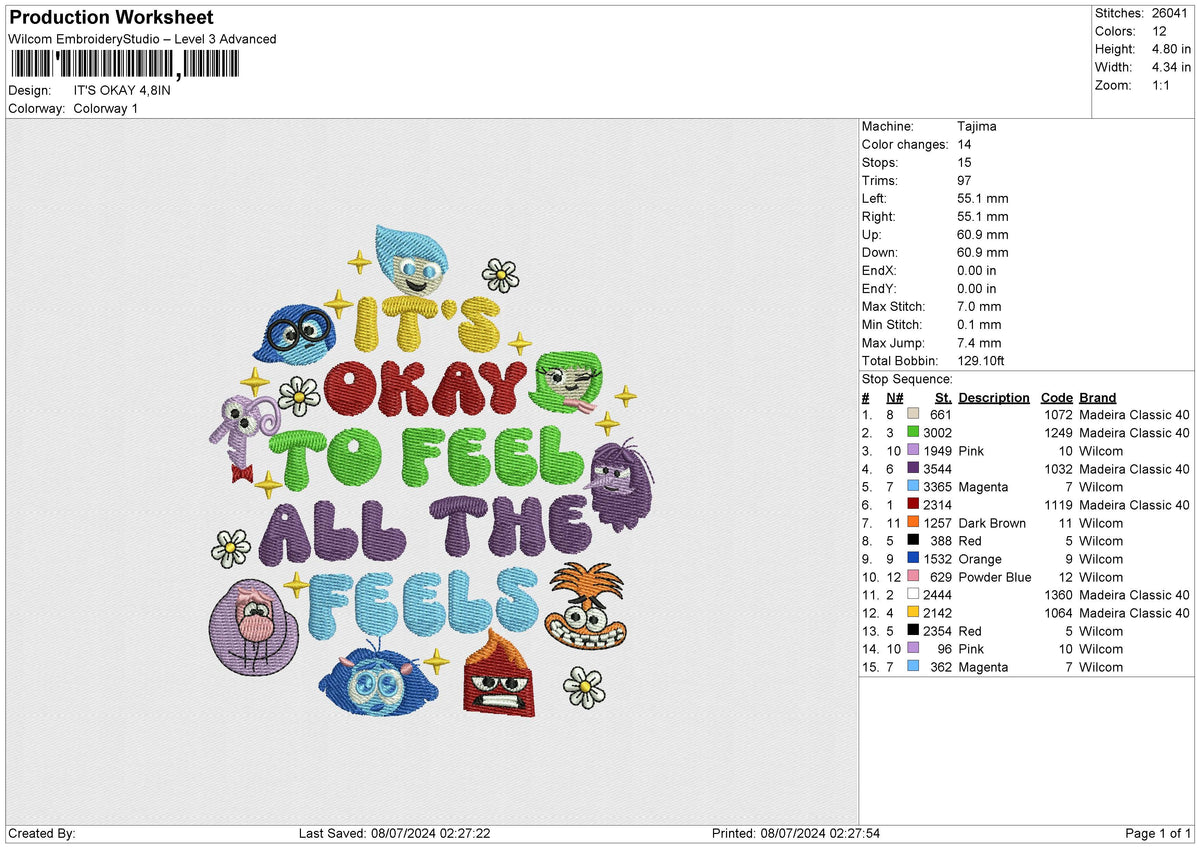Click the Left: label

tap(875, 199)
